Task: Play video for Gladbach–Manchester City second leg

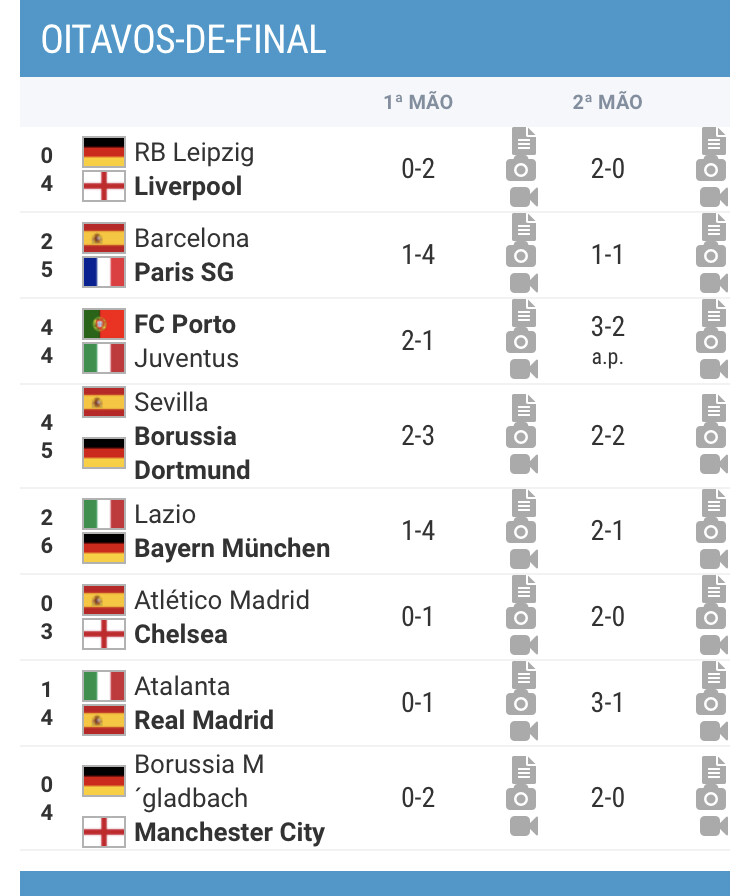Action: coord(714,826)
